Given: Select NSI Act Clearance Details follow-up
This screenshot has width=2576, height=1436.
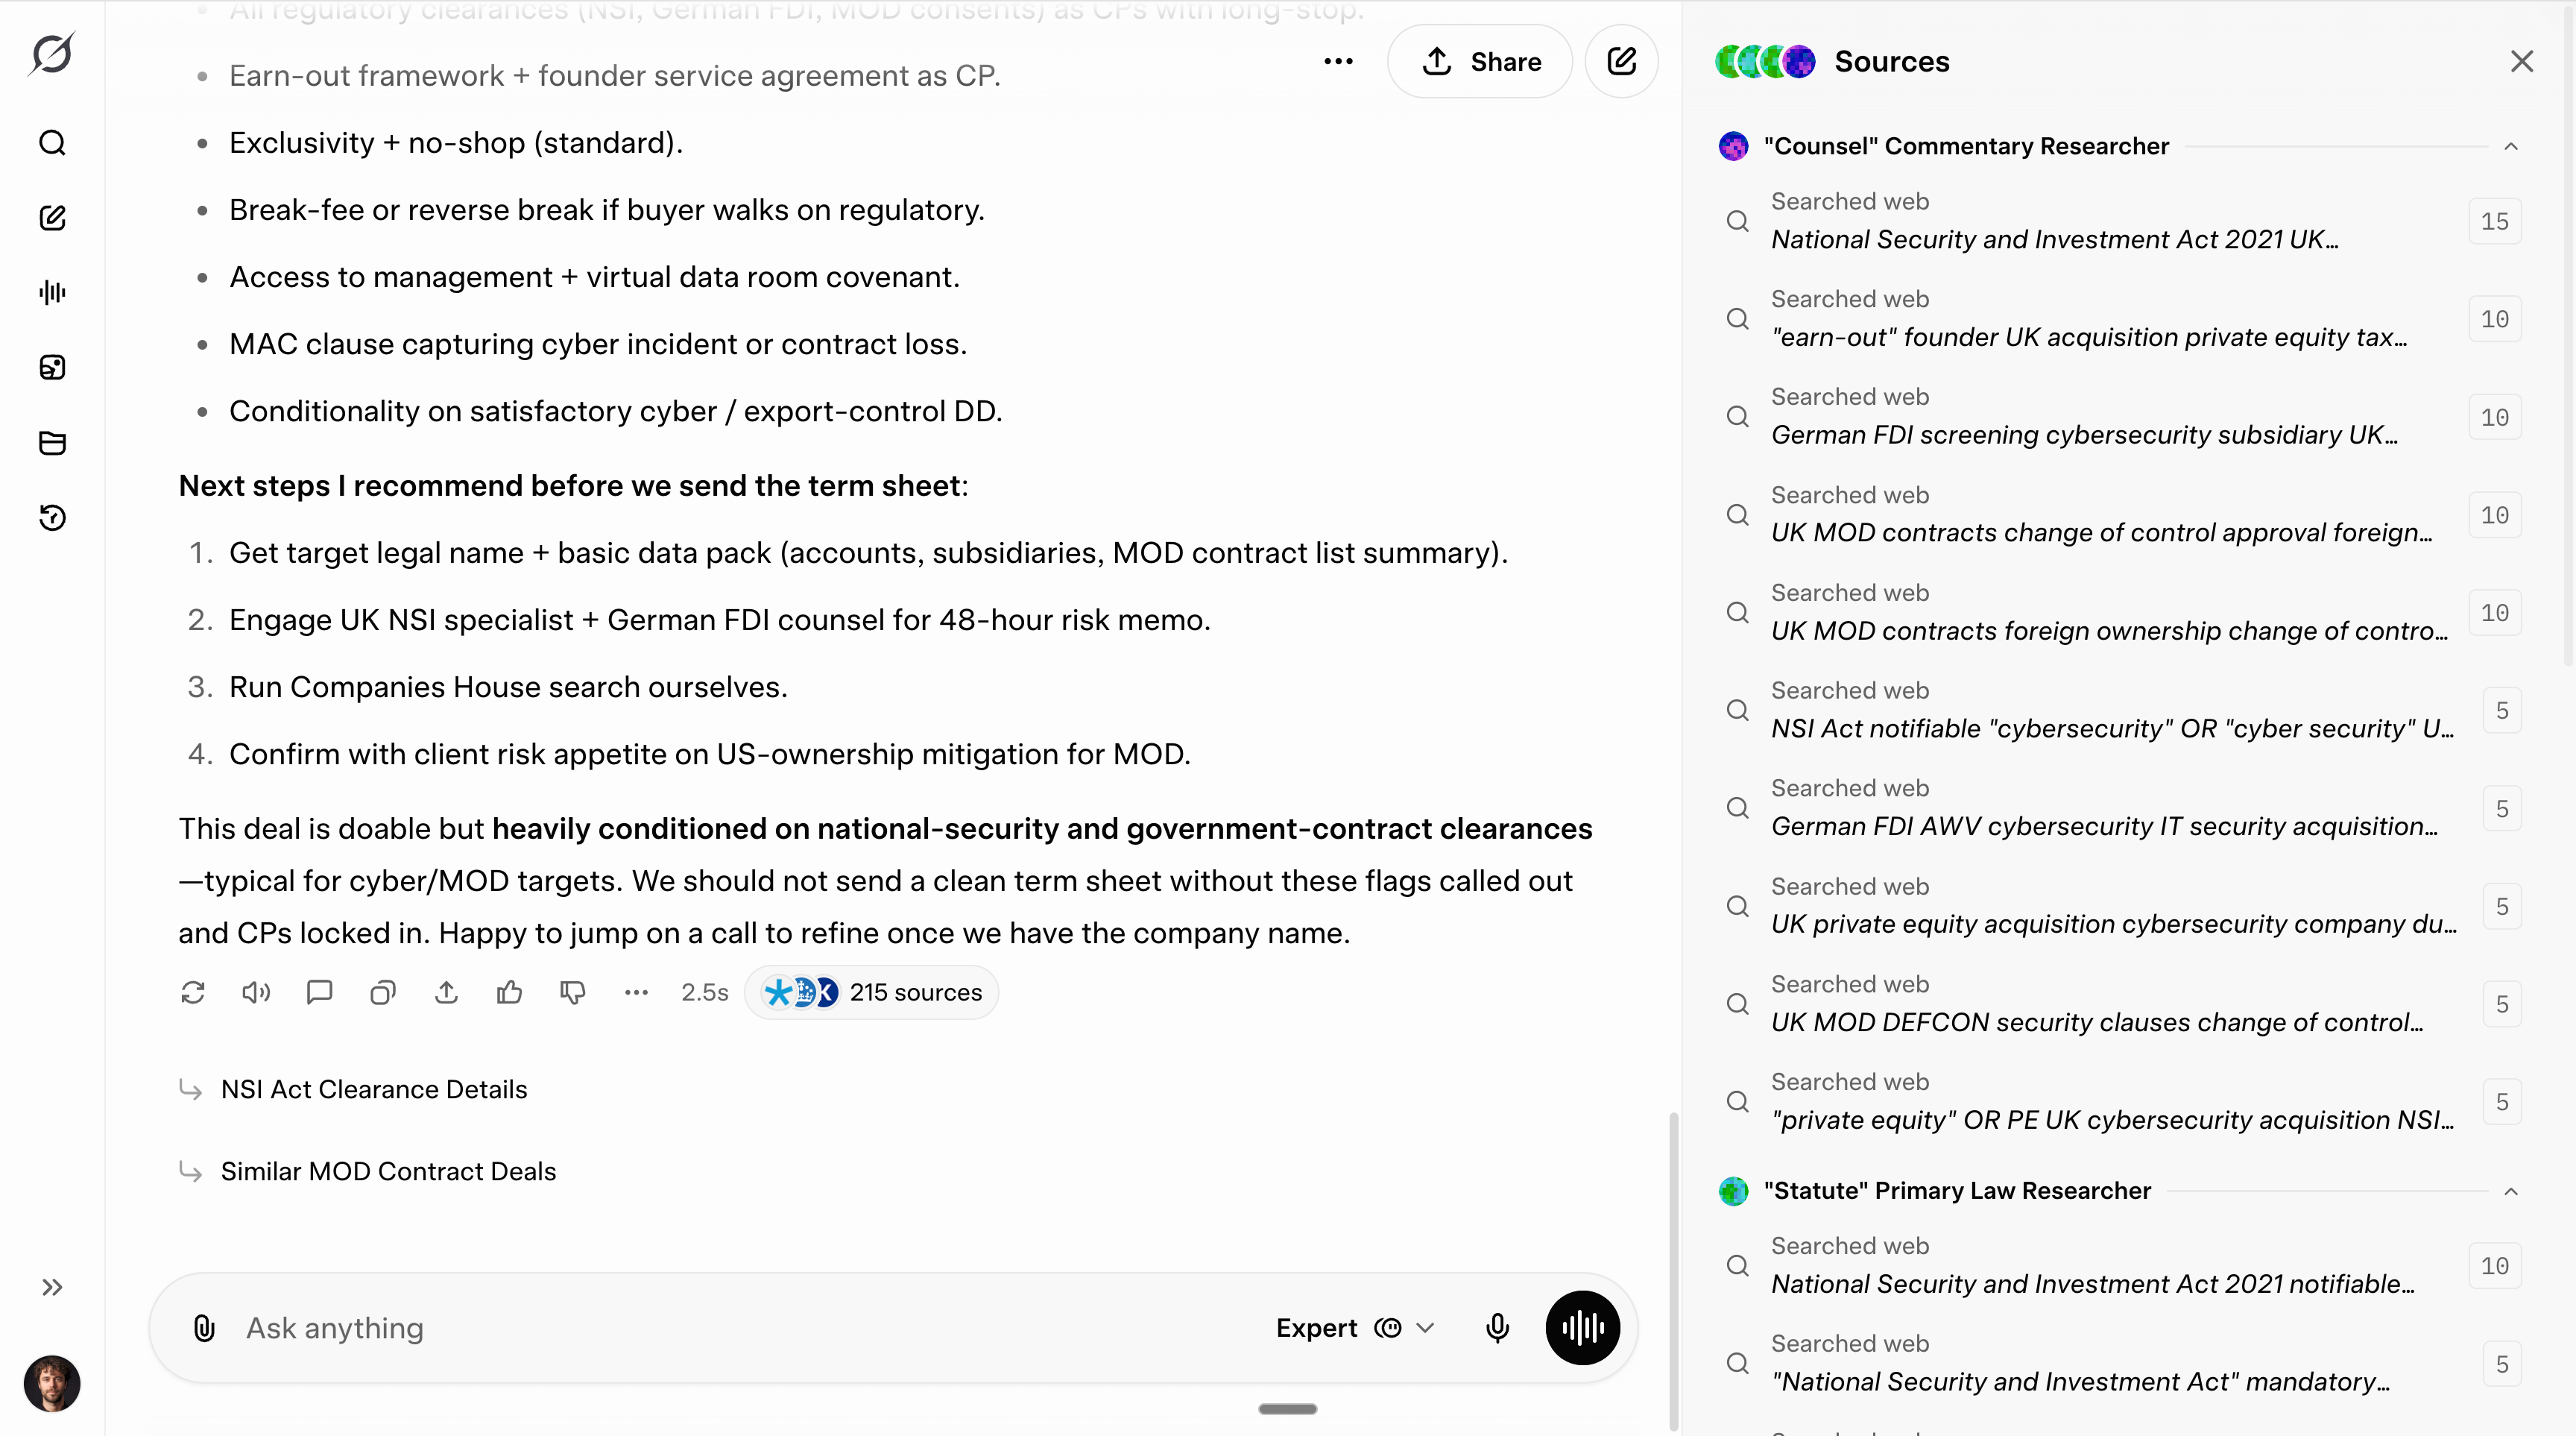Looking at the screenshot, I should point(374,1089).
